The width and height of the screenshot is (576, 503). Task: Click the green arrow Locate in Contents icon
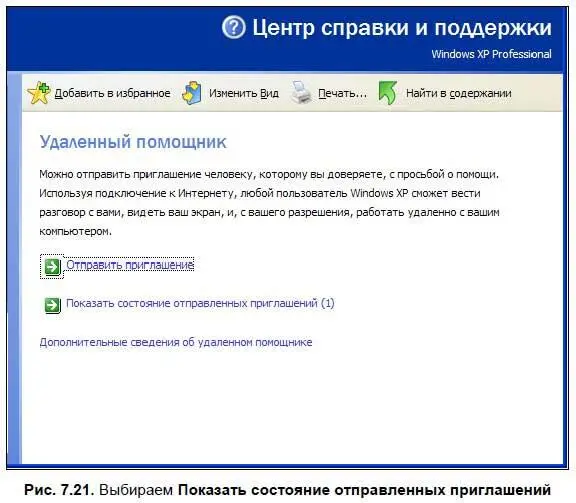[388, 93]
